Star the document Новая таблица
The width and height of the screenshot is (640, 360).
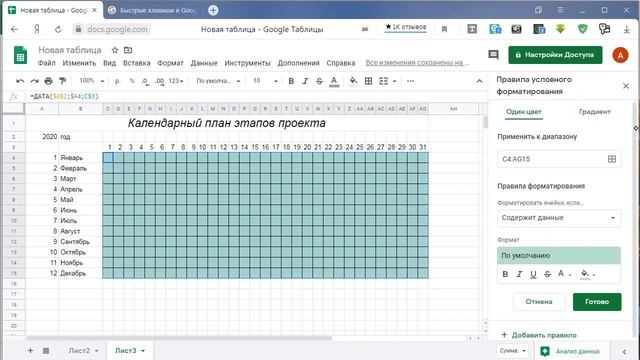coord(115,50)
